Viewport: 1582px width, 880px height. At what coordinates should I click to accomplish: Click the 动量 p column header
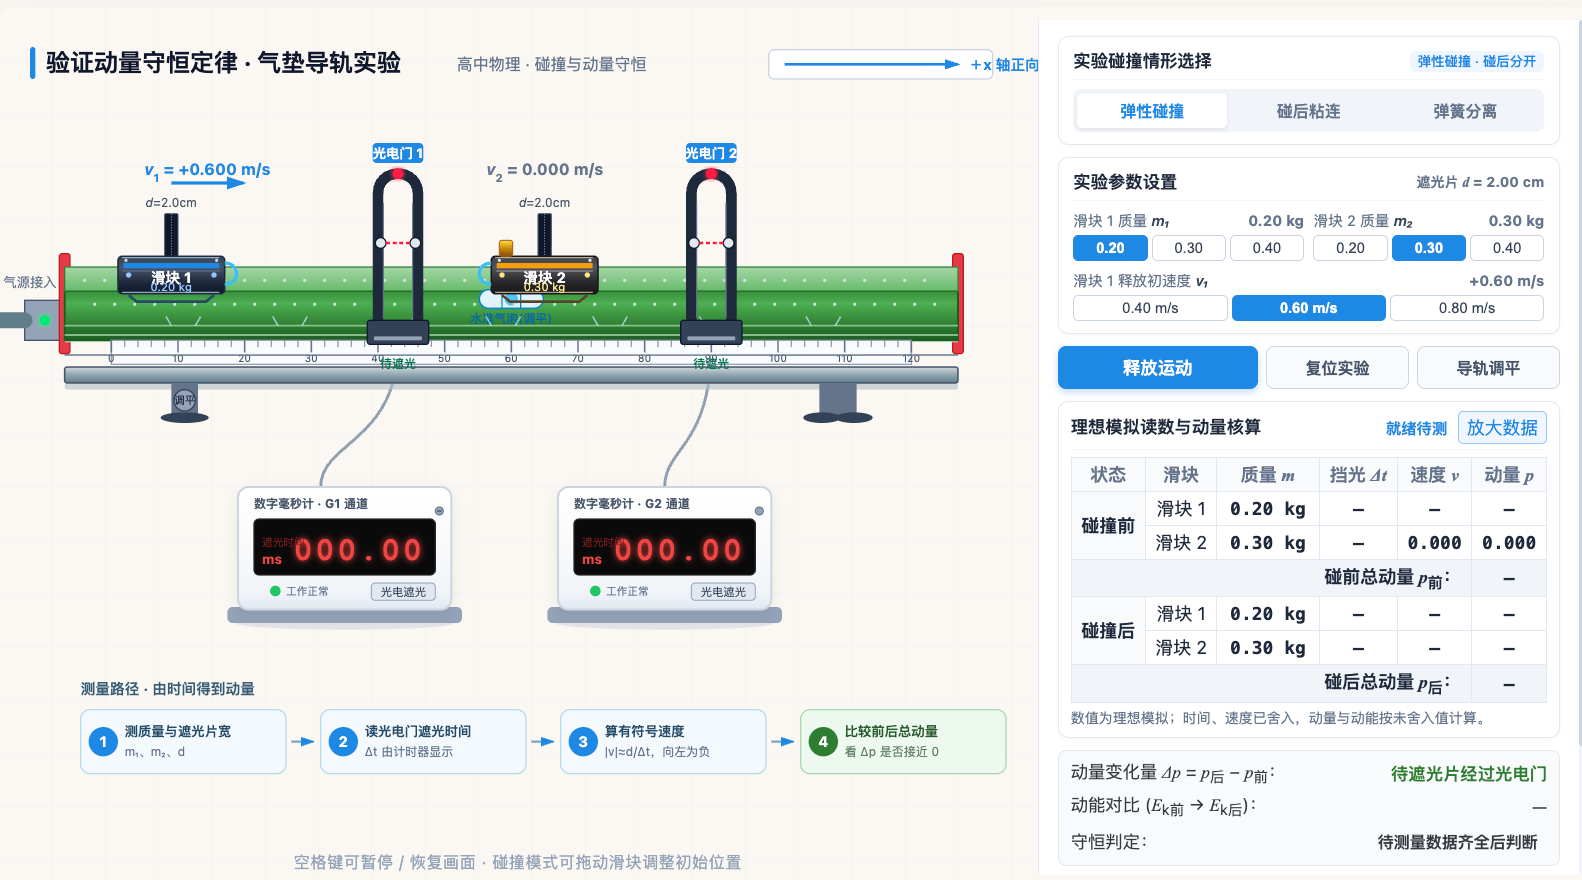point(1509,475)
